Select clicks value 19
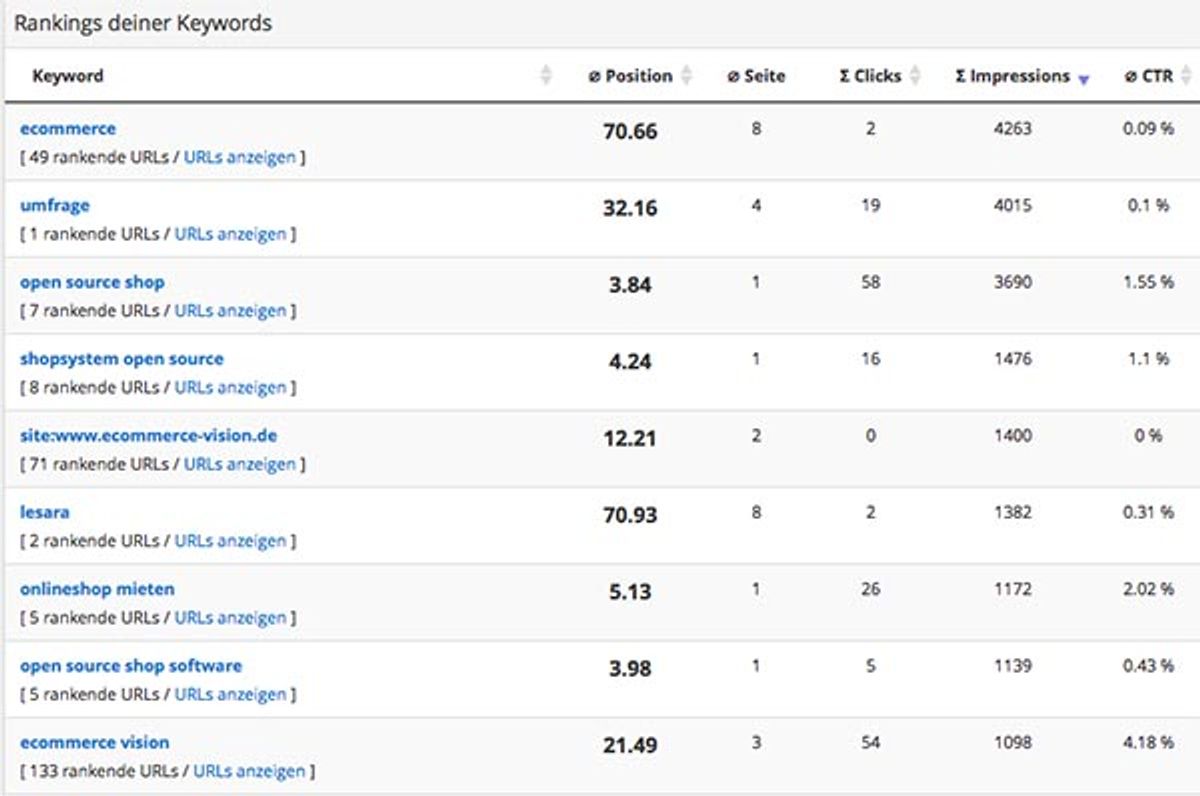Screen dimensions: 1200x796 pos(871,206)
